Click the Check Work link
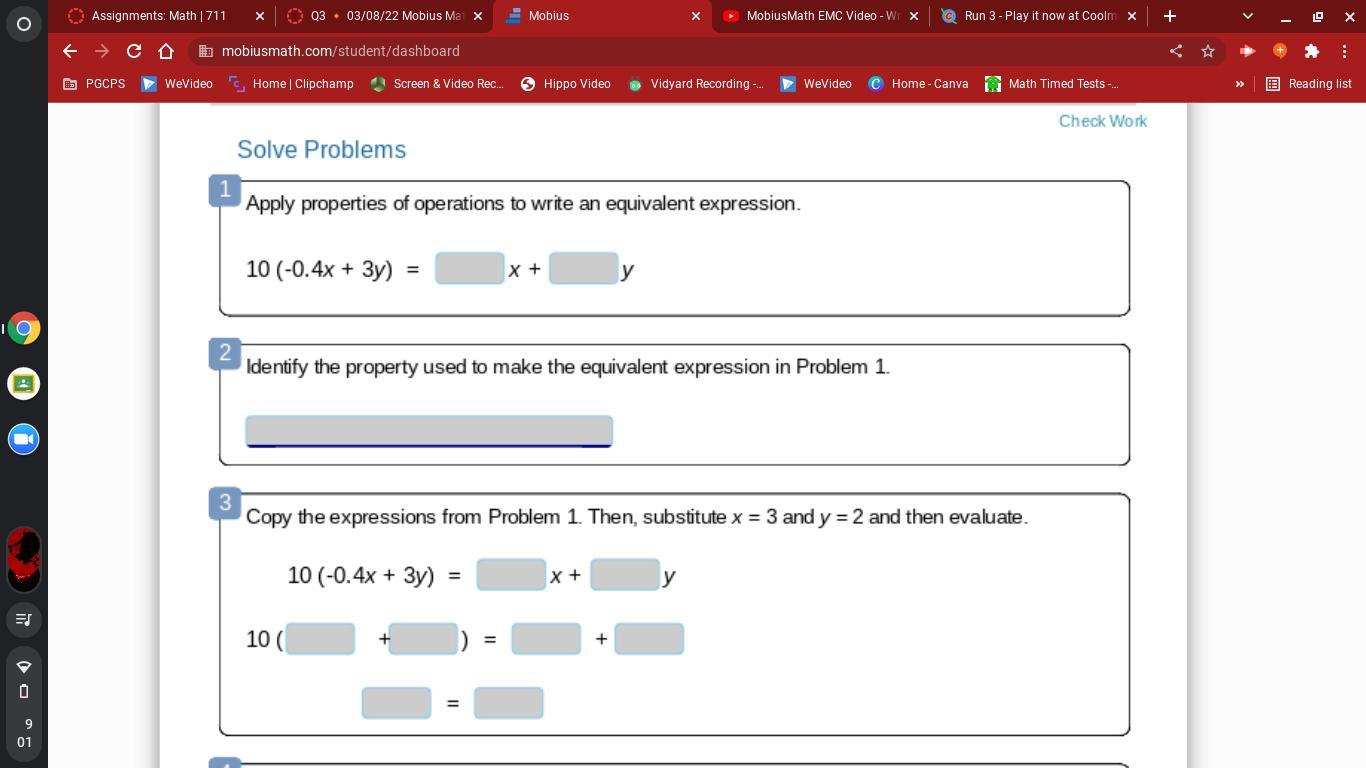The image size is (1366, 768). tap(1103, 121)
